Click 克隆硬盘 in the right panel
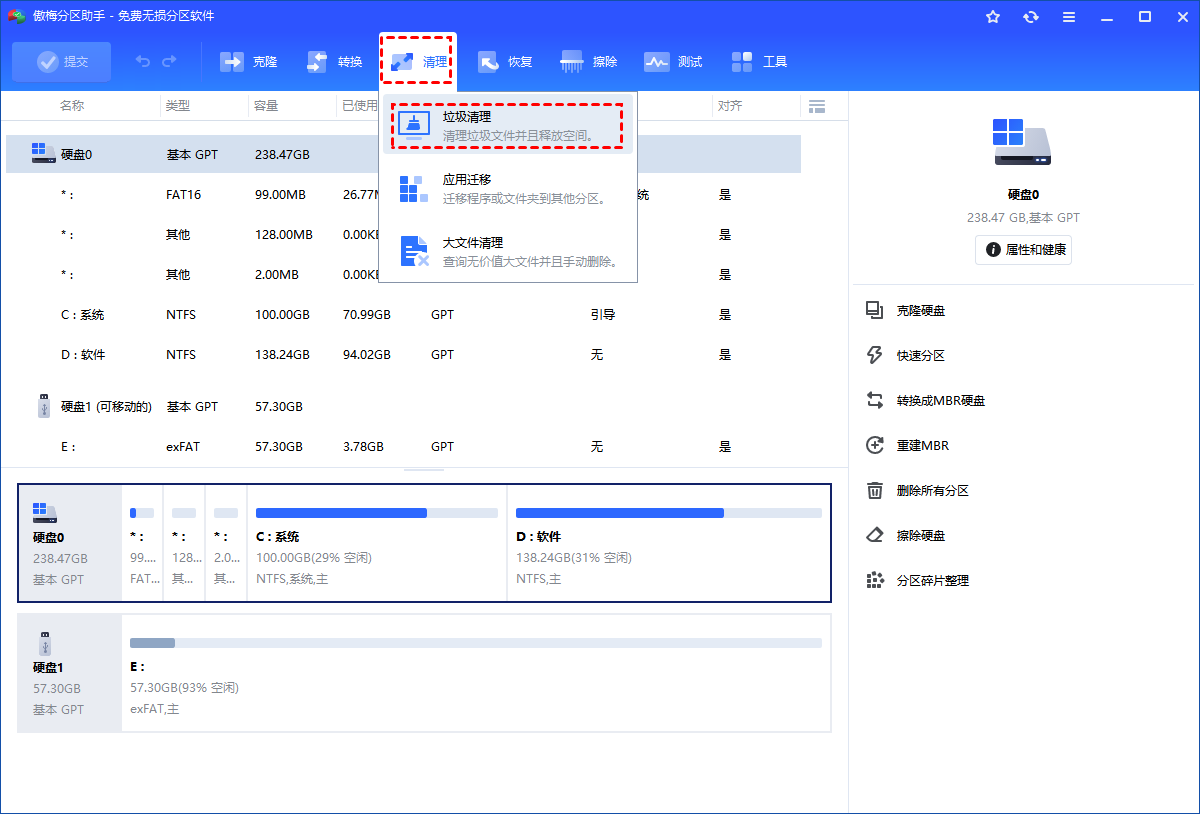1200x814 pixels. (920, 311)
